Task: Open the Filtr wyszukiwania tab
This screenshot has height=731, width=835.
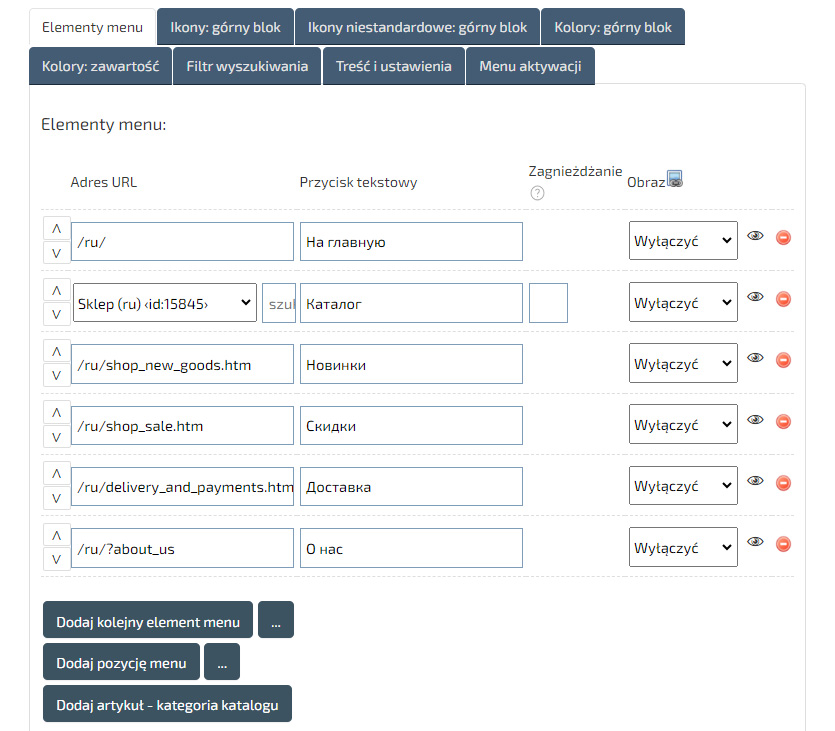Action: coord(247,67)
